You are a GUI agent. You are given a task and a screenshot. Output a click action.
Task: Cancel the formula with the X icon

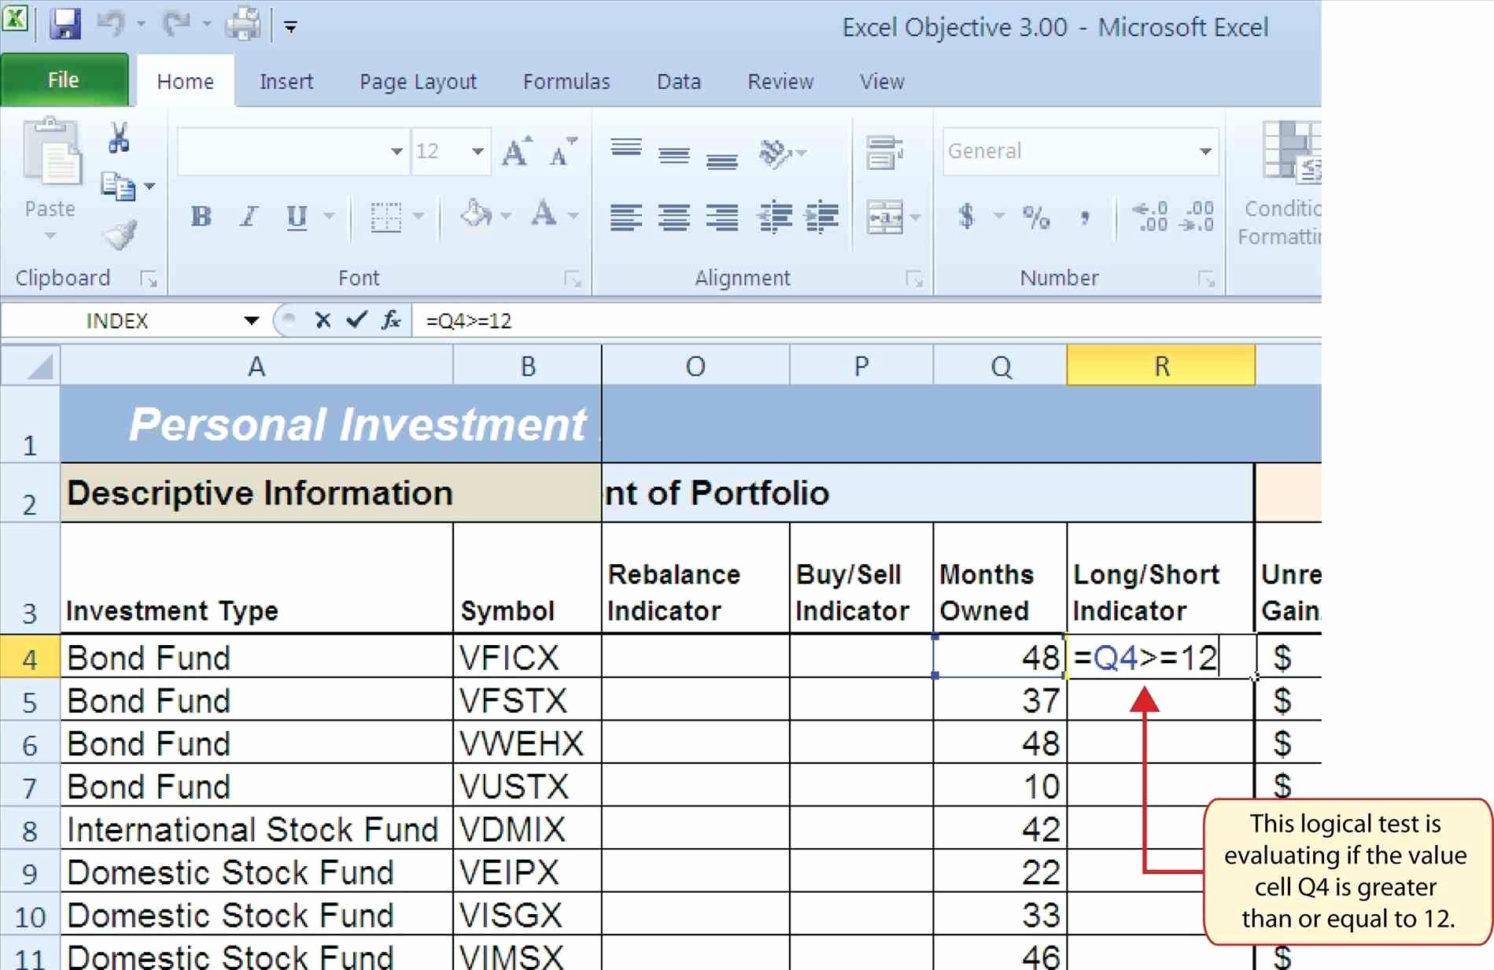[323, 321]
